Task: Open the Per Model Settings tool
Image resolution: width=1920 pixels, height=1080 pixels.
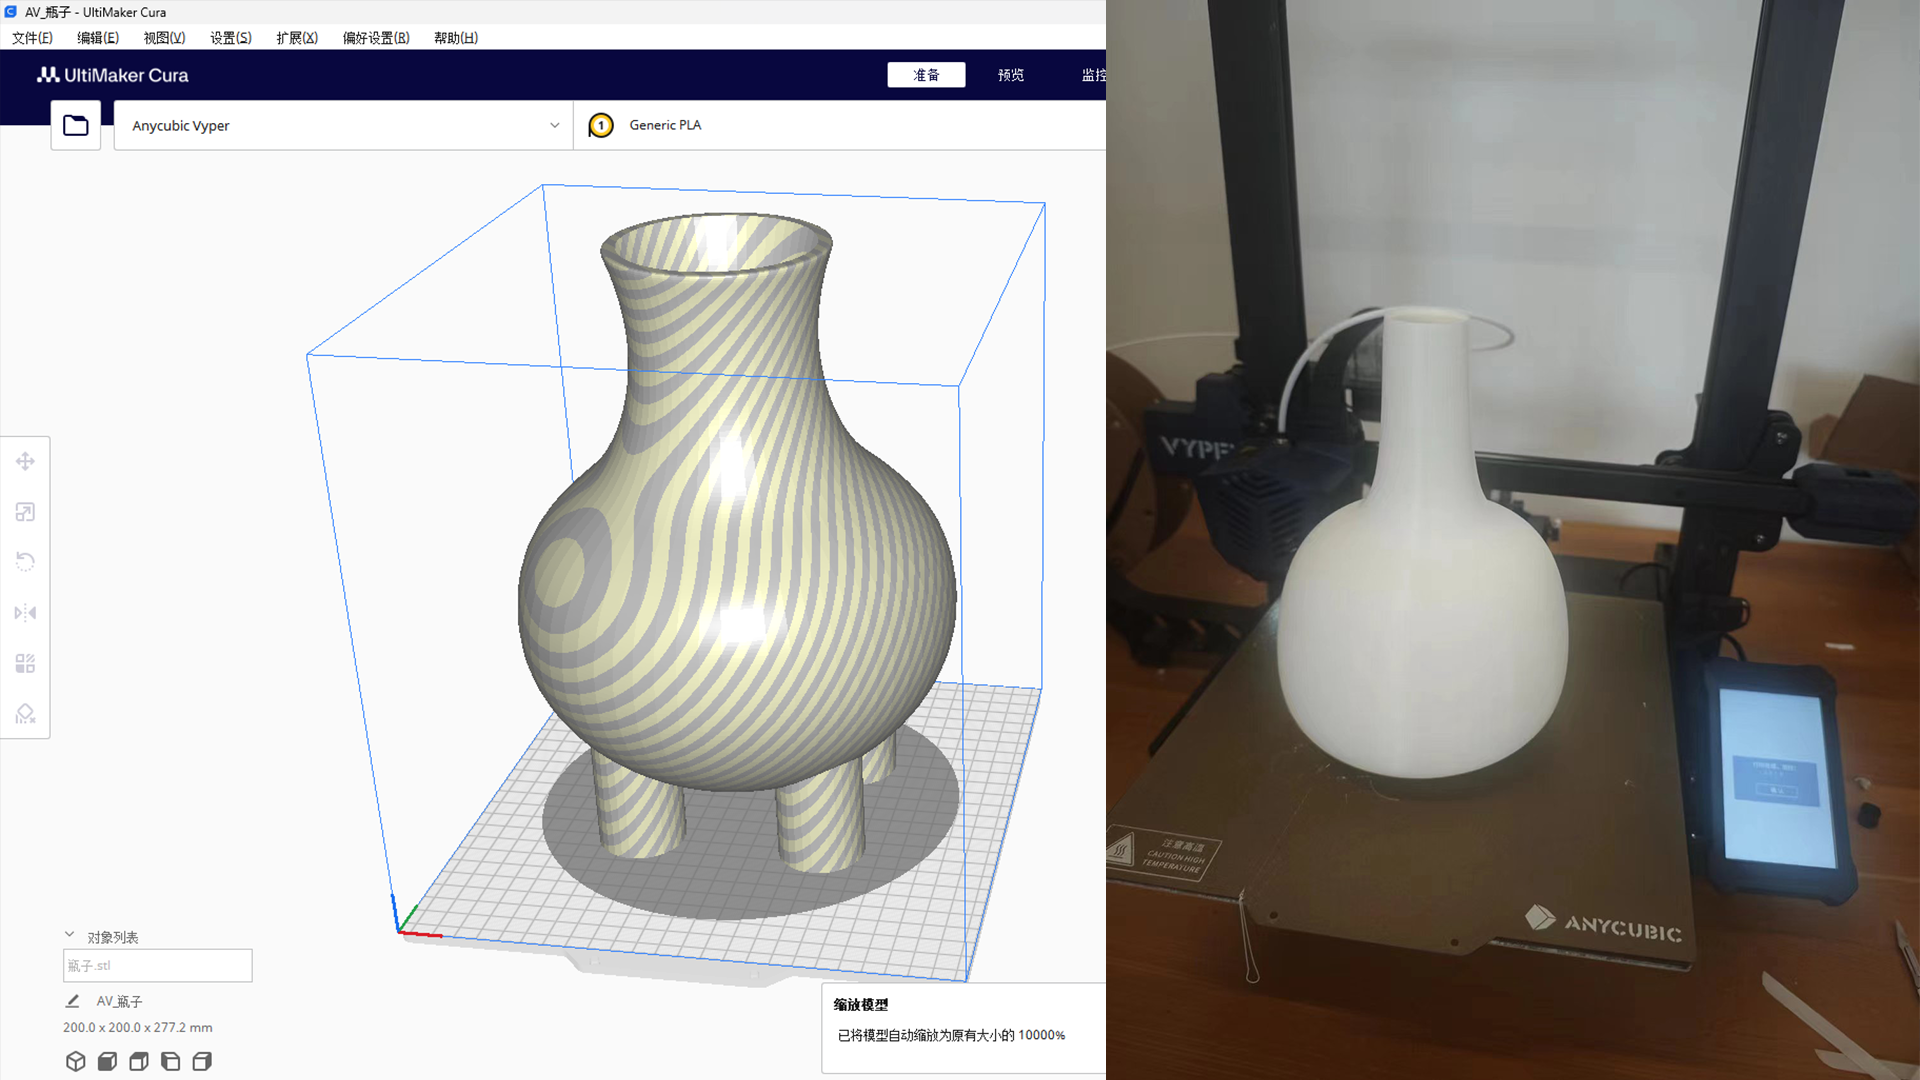Action: click(25, 663)
